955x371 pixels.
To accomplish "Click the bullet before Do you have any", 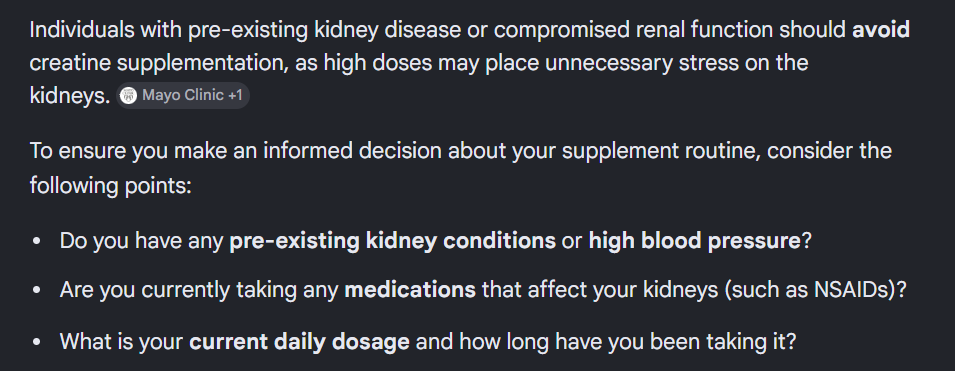I will coord(37,242).
